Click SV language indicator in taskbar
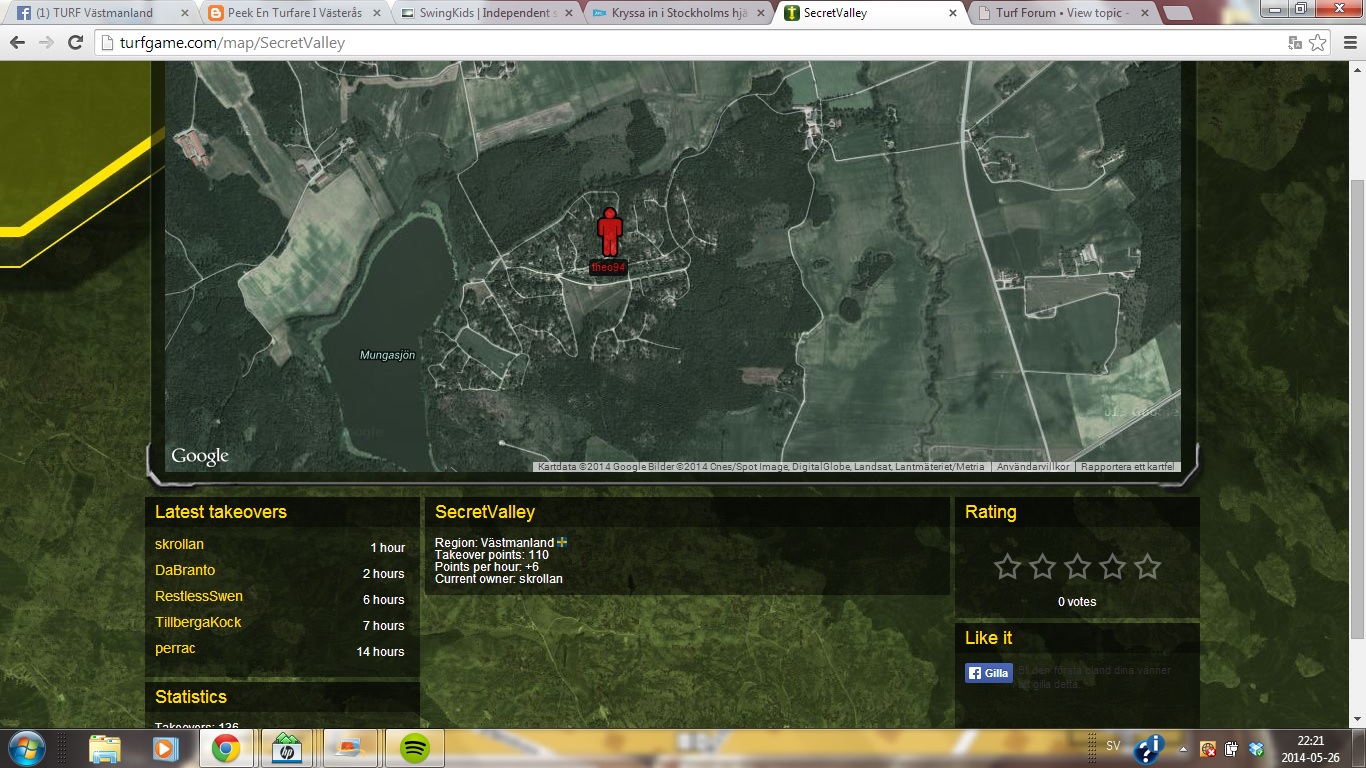This screenshot has width=1366, height=768. coord(1113,746)
